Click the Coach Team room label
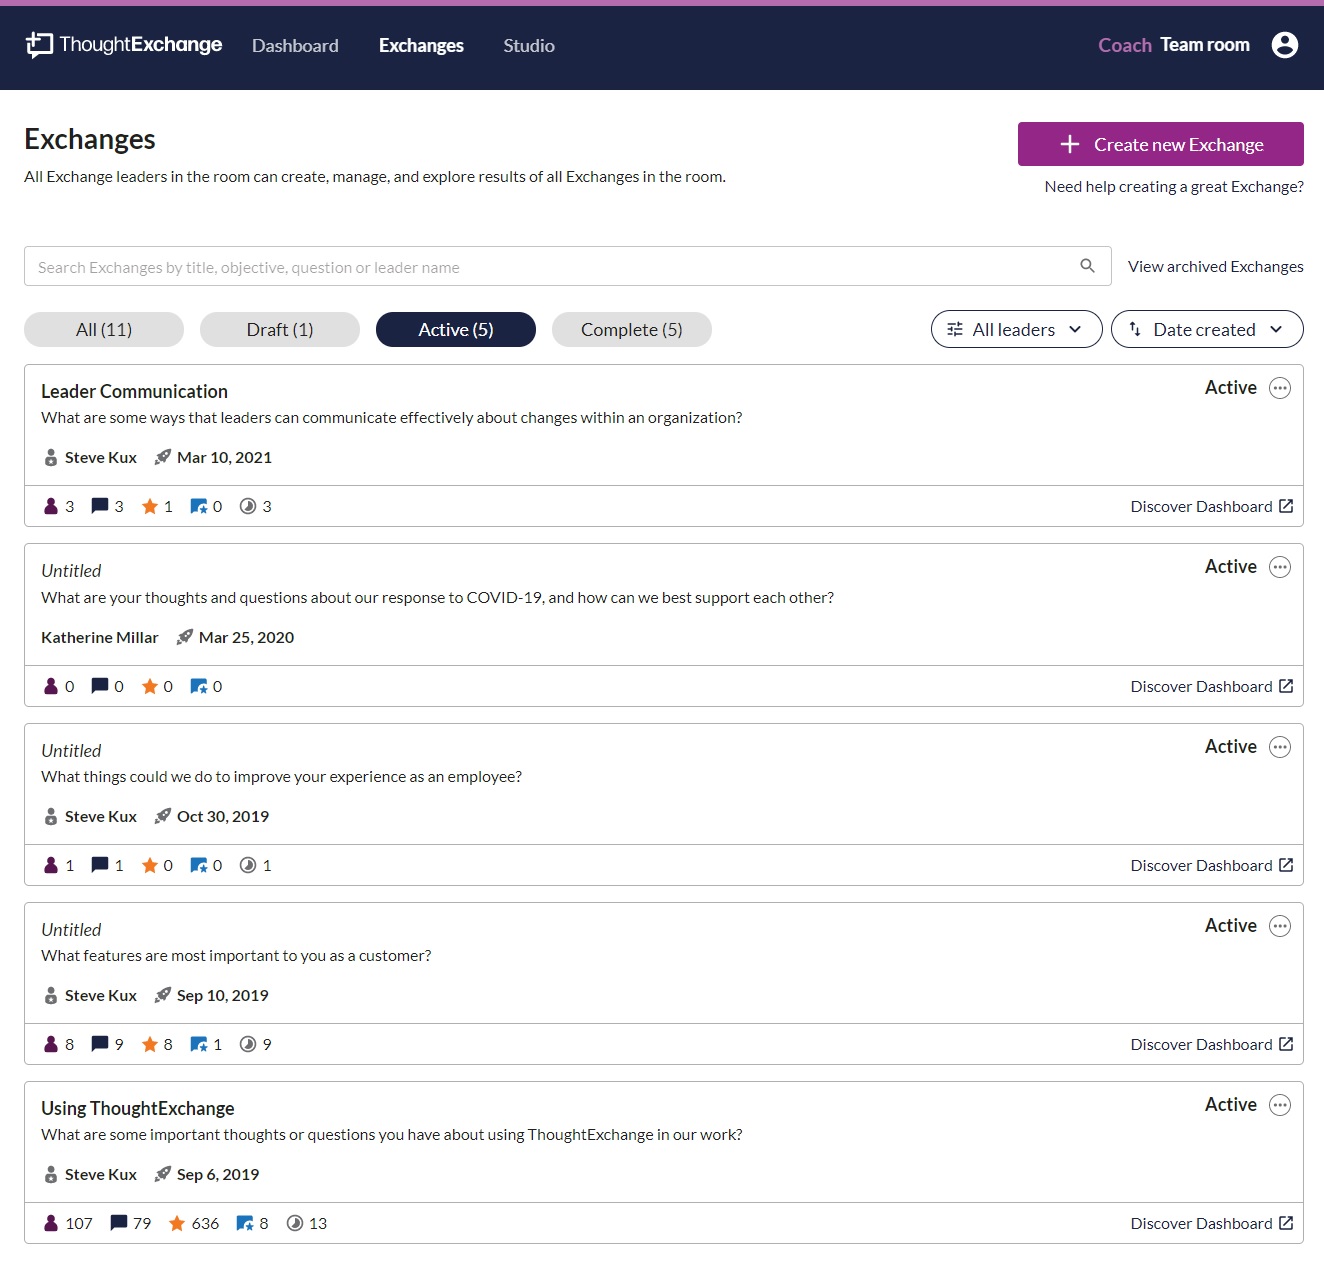Viewport: 1324px width, 1270px height. [x=1174, y=45]
